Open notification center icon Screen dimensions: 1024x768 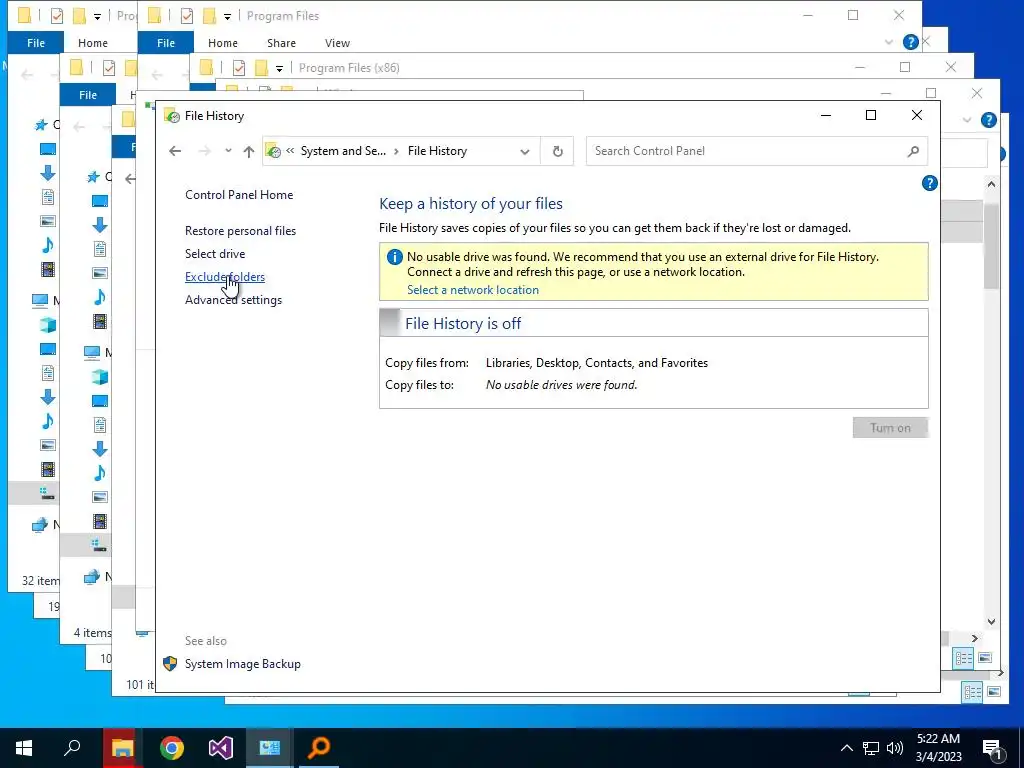click(x=992, y=749)
